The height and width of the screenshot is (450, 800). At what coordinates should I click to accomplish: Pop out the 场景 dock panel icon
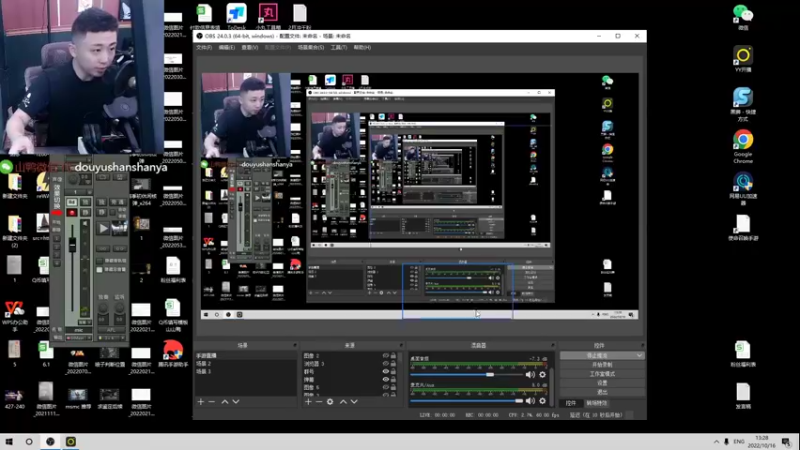point(294,345)
